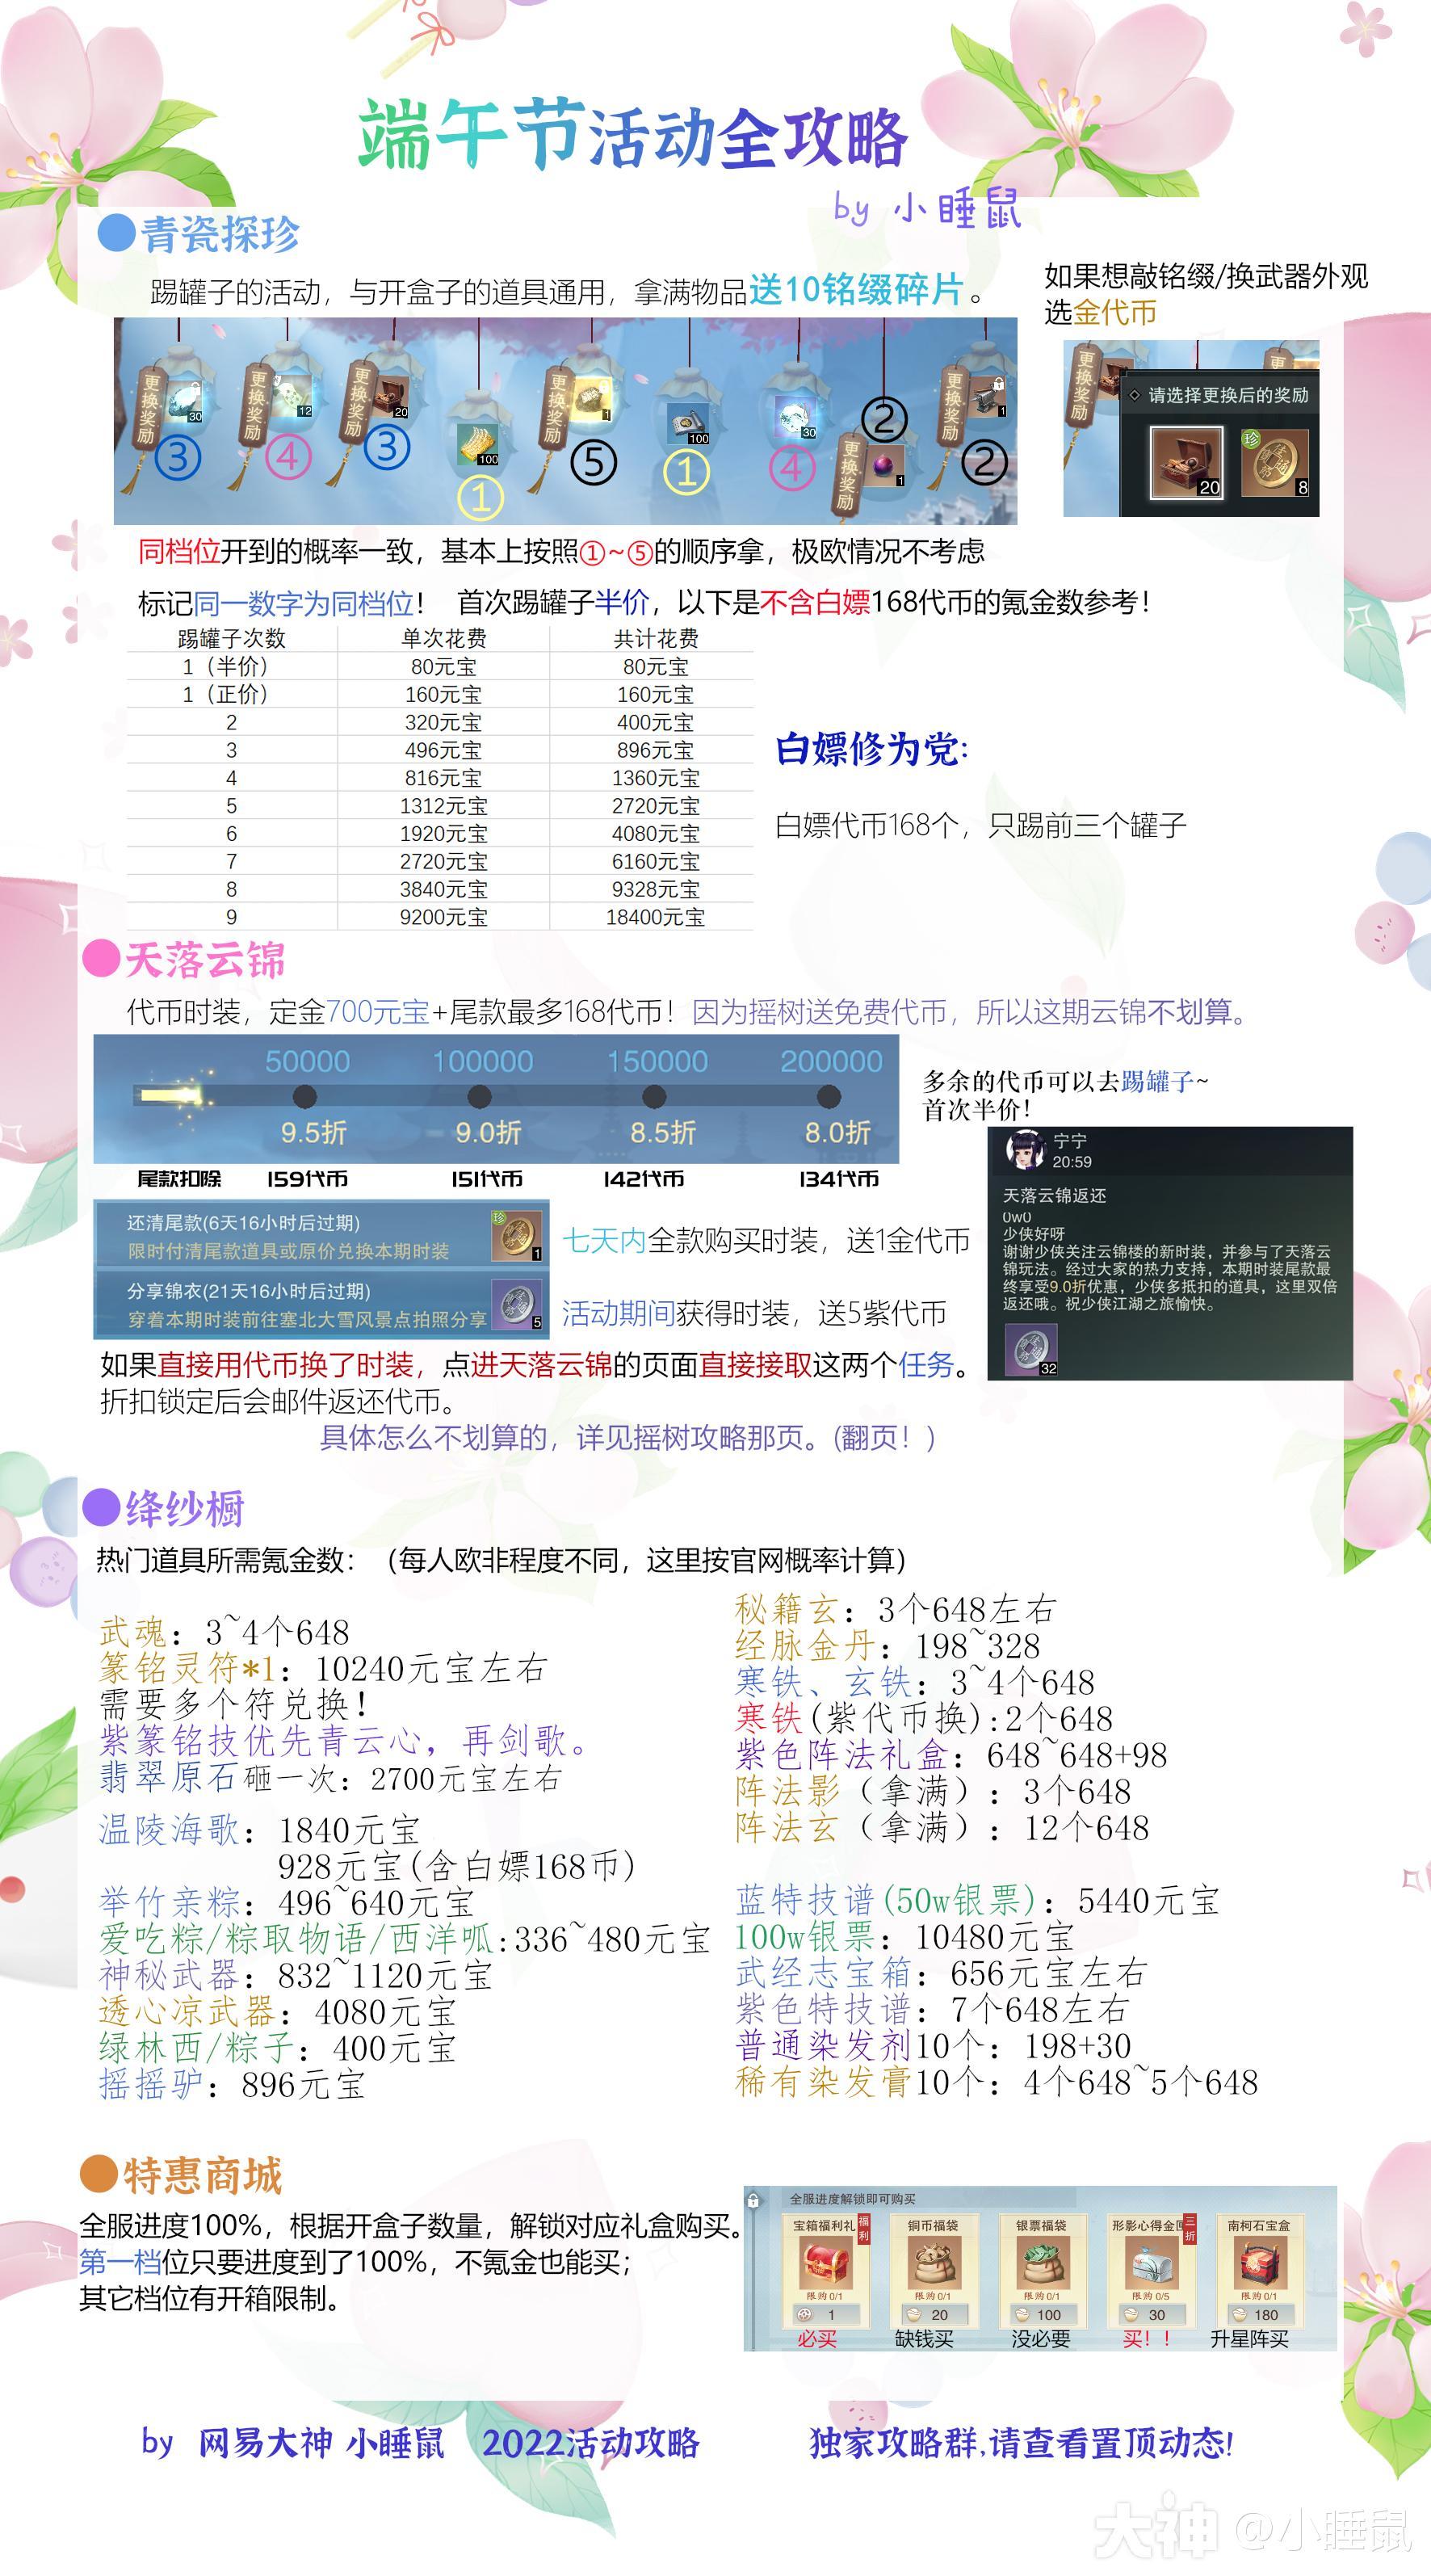Click the red 三折 tag on 形影心得金匣

1189,2229
